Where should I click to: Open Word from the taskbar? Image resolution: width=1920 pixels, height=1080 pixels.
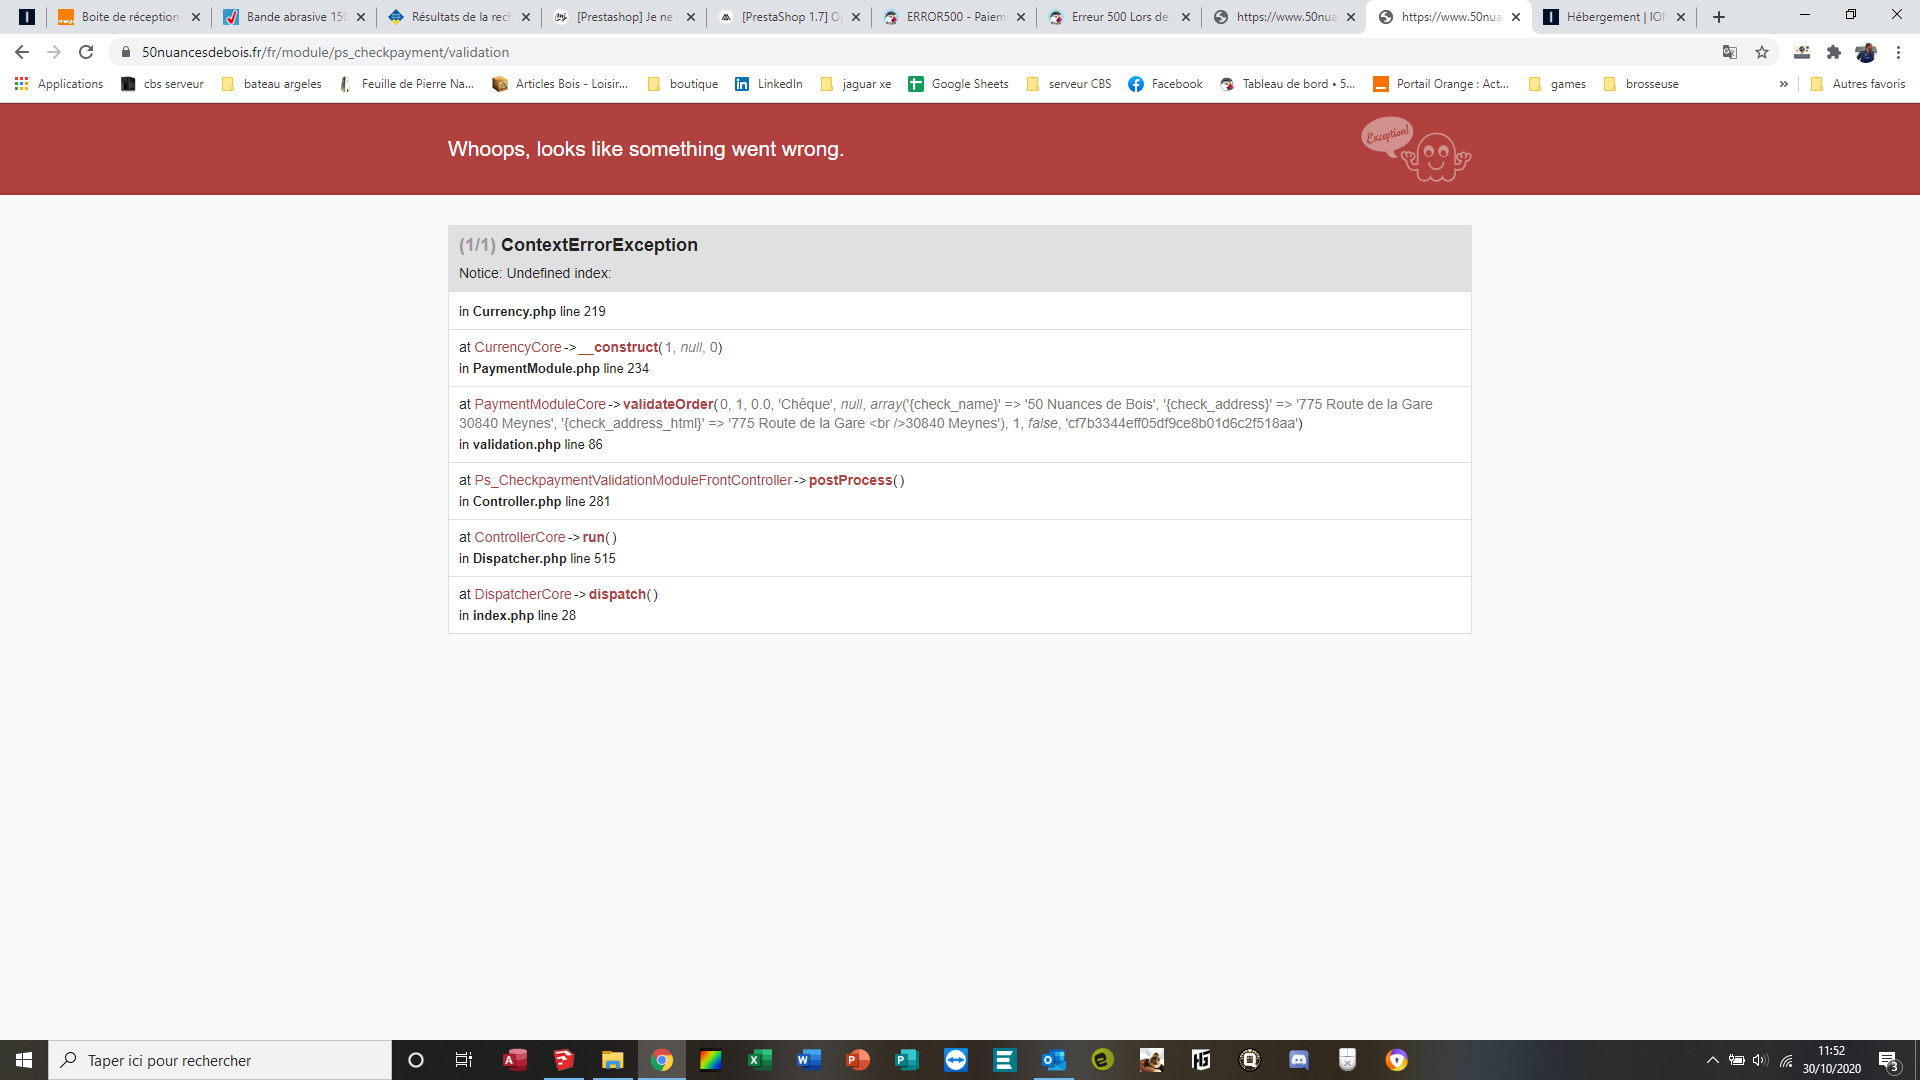click(x=809, y=1060)
